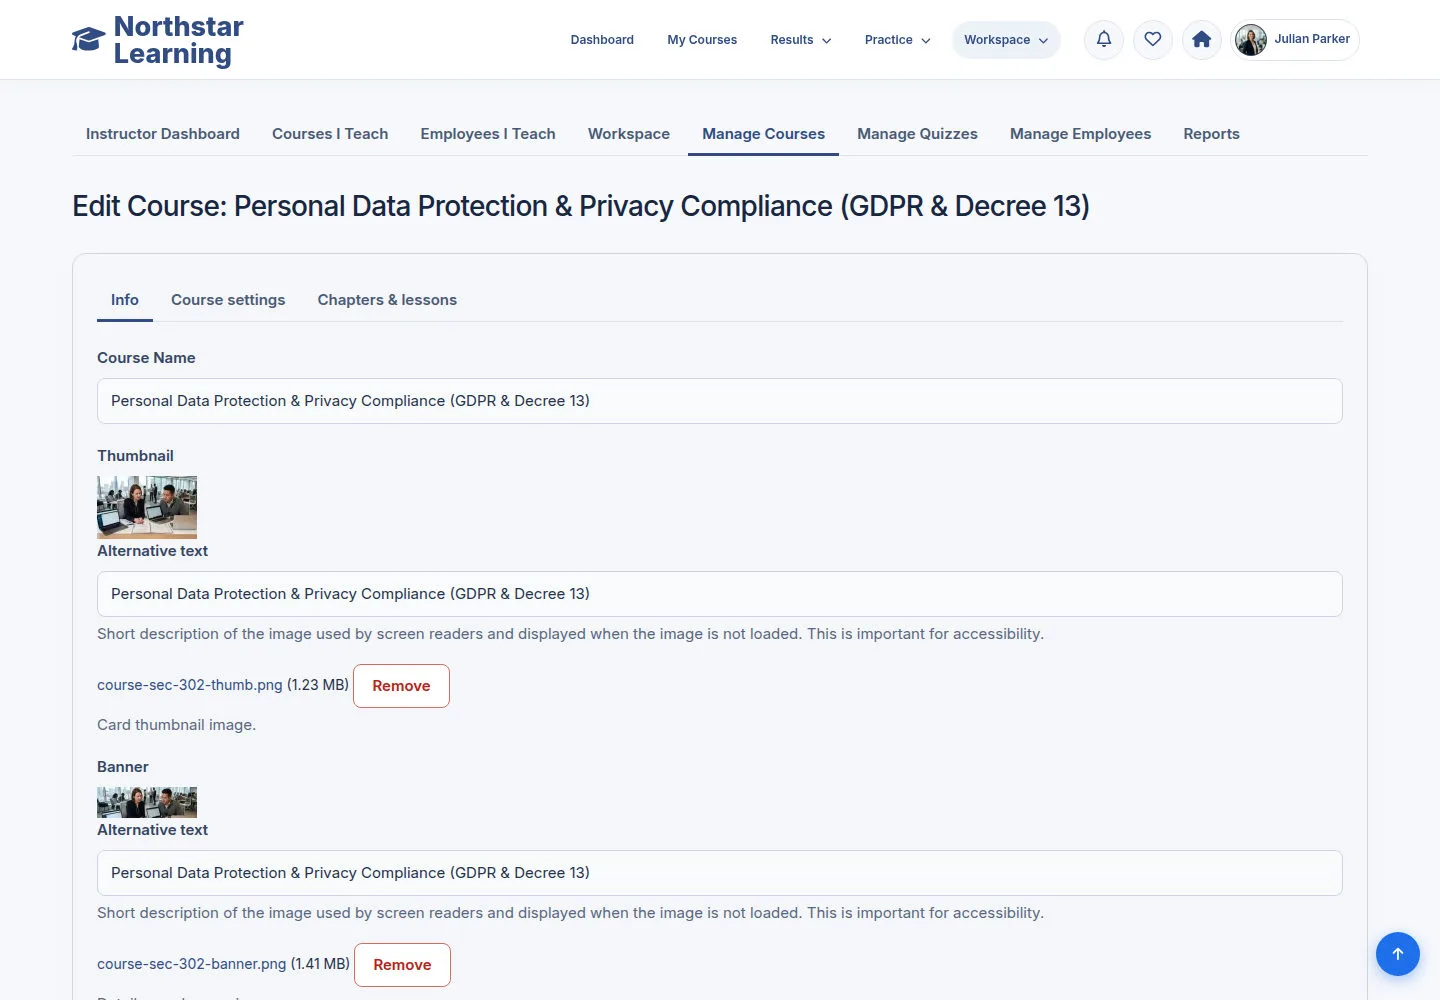Expand the Results dropdown menu
1440x1000 pixels.
point(801,40)
